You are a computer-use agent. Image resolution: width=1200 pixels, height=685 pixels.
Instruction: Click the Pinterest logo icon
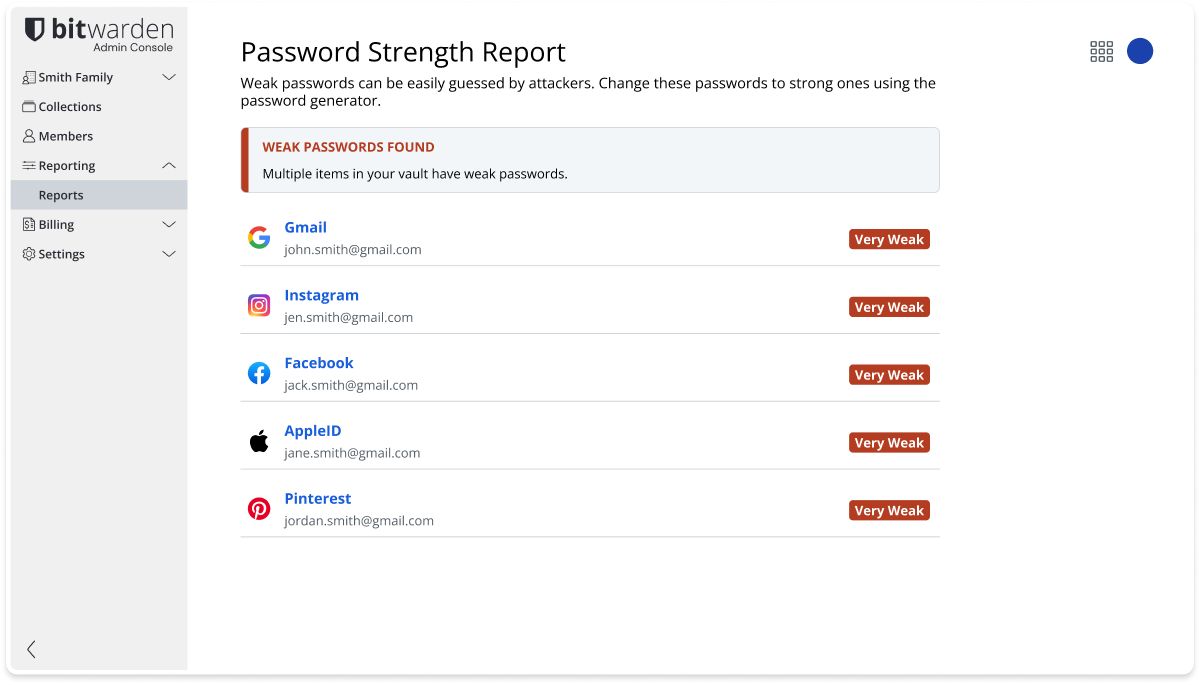(x=259, y=509)
